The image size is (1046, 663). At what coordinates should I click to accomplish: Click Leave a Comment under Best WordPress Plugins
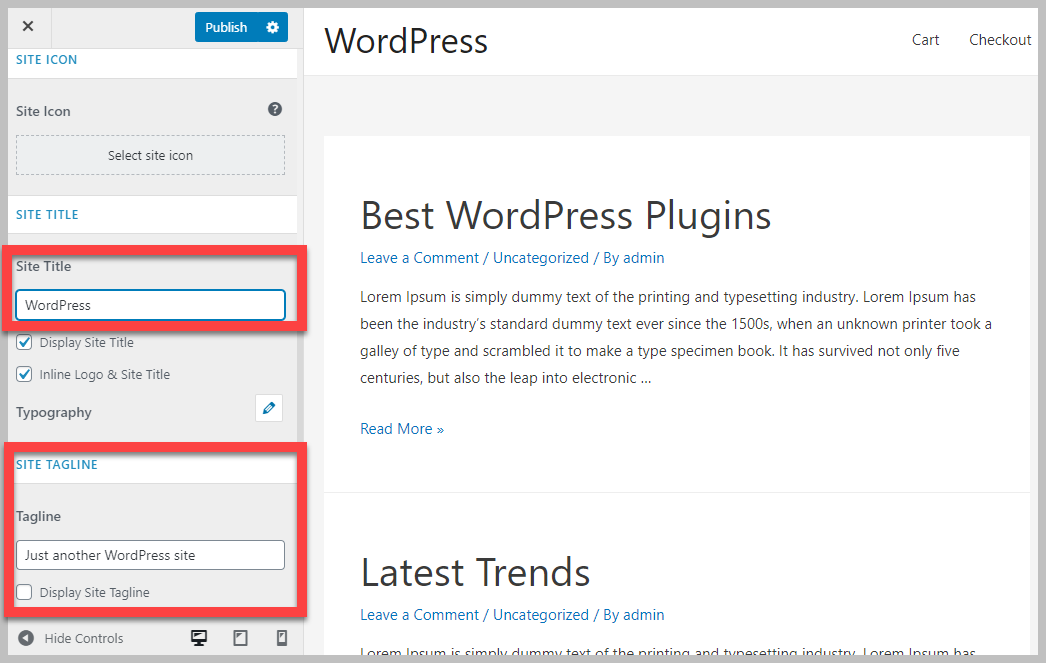pos(420,258)
